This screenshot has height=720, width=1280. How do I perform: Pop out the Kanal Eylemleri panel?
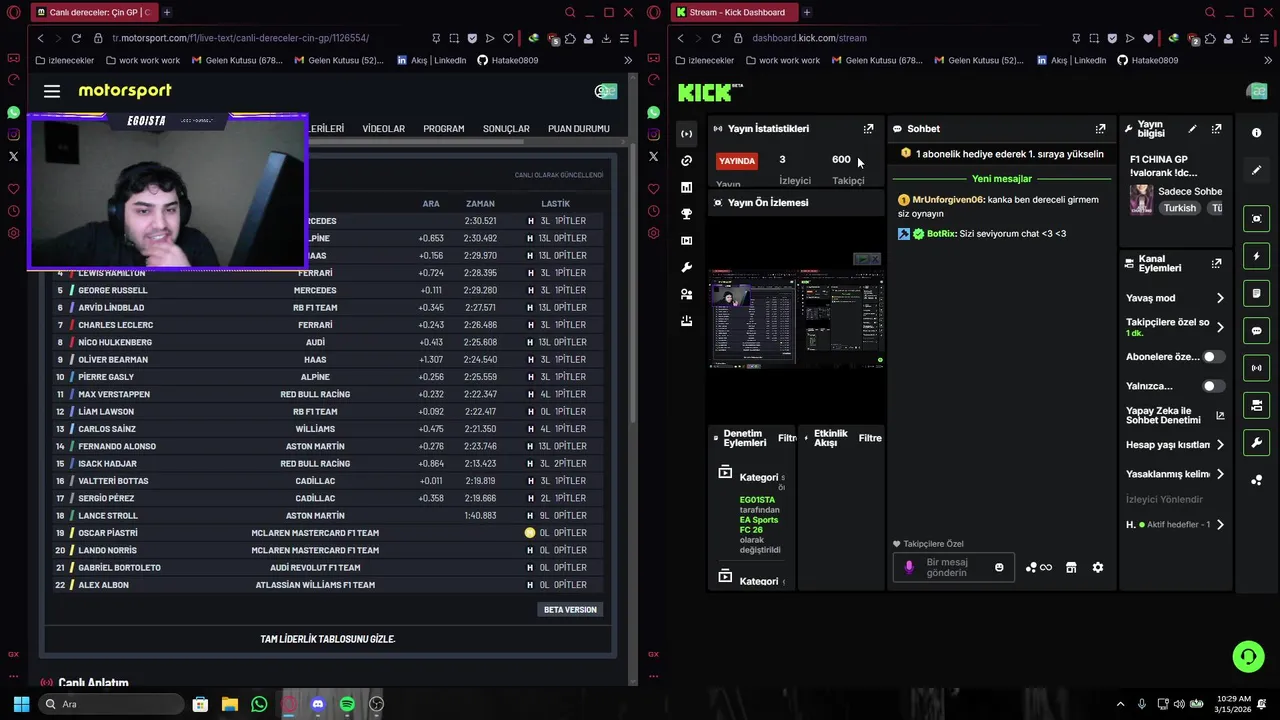pos(1216,264)
